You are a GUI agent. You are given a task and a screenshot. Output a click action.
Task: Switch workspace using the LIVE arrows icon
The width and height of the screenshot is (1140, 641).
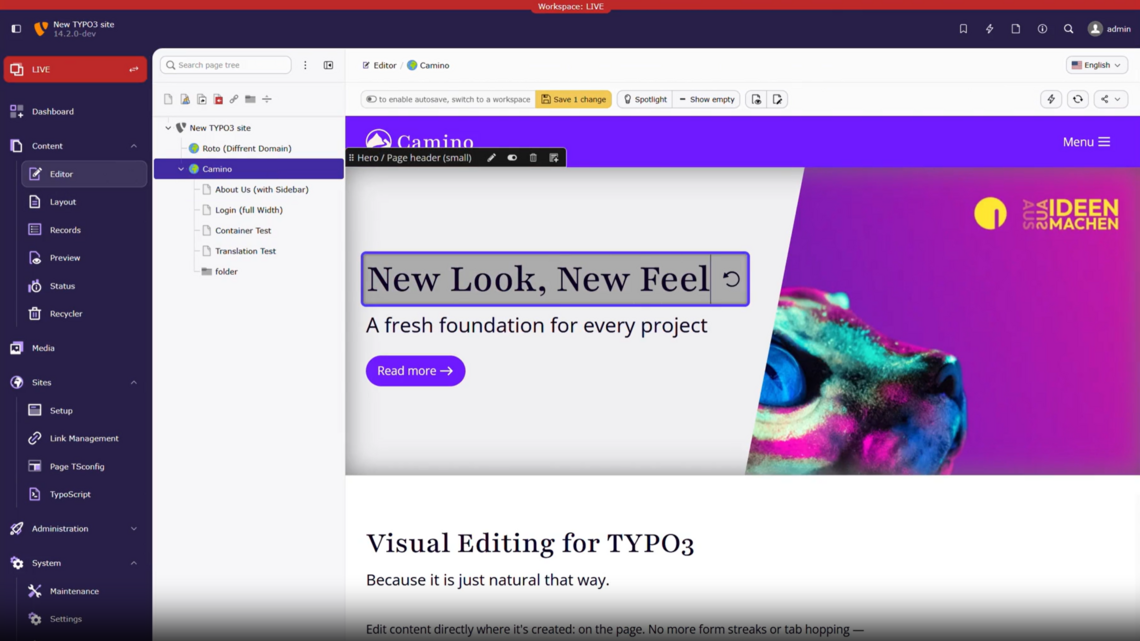tap(134, 70)
